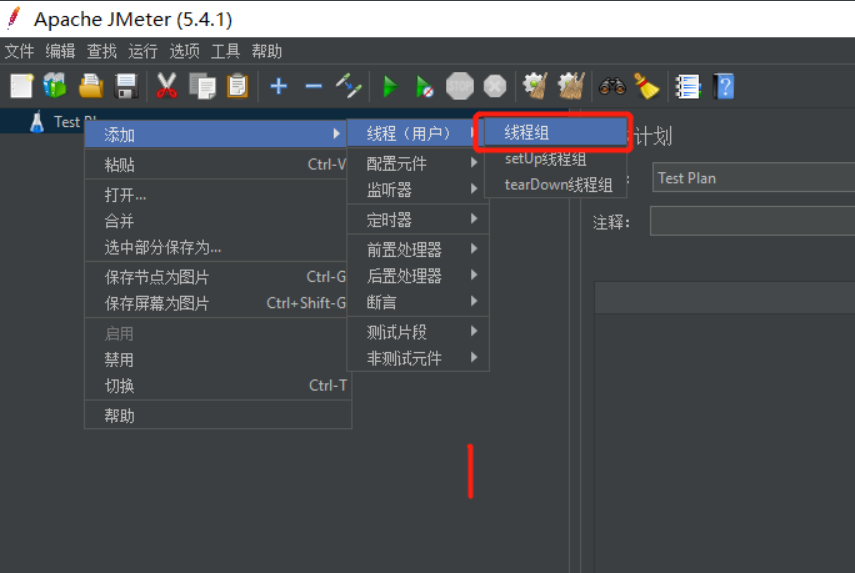
Task: Expand the 前置处理器 submenu
Action: pos(418,250)
